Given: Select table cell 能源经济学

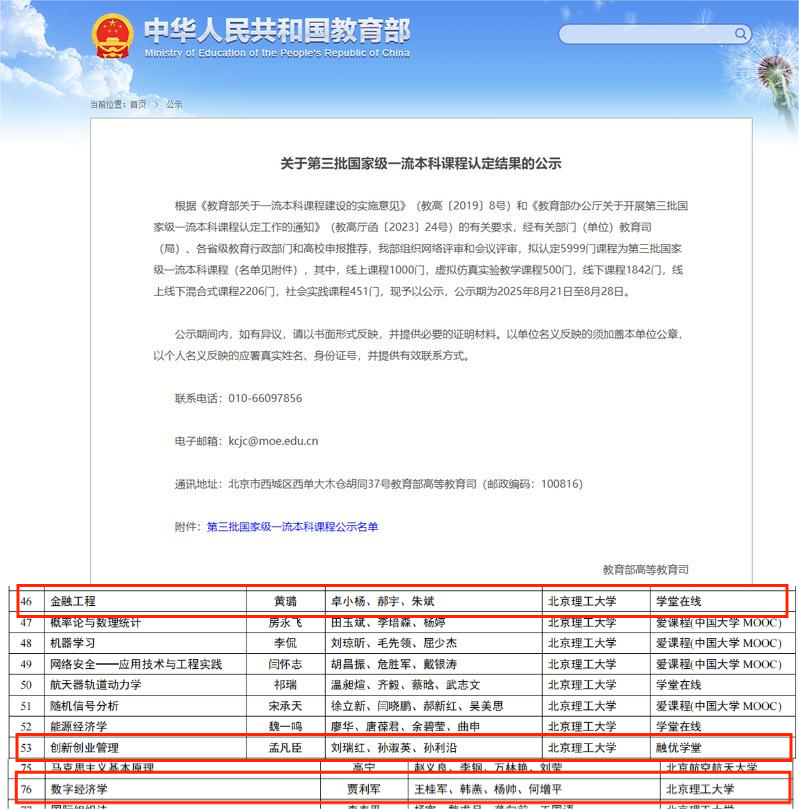Looking at the screenshot, I should click(x=78, y=726).
